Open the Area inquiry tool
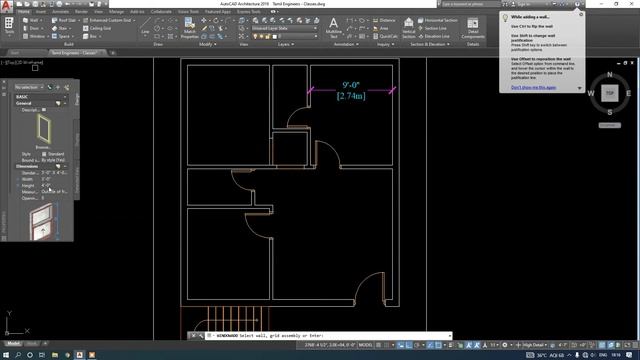Viewport: 640px width, 360px height. 380,28
